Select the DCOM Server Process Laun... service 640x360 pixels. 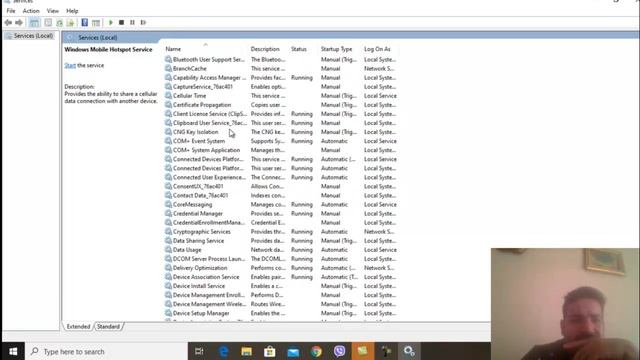click(281, 259)
